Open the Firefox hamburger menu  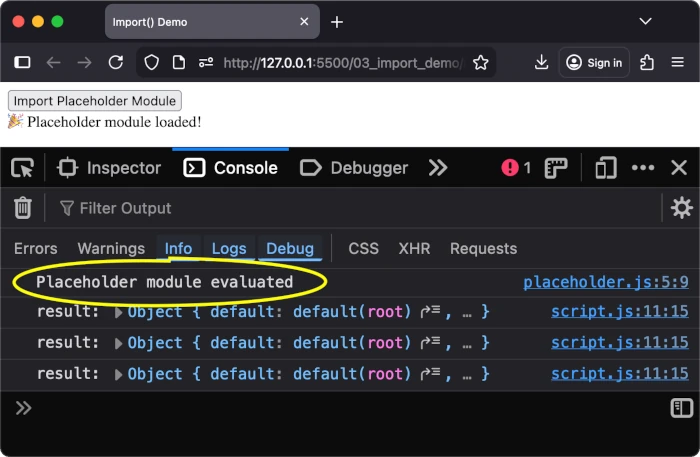(678, 62)
